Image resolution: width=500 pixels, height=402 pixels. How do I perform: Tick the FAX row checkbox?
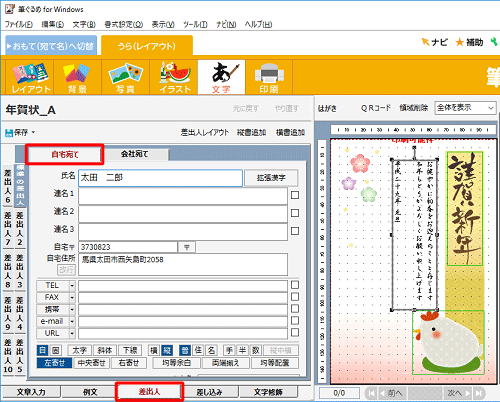tap(295, 297)
